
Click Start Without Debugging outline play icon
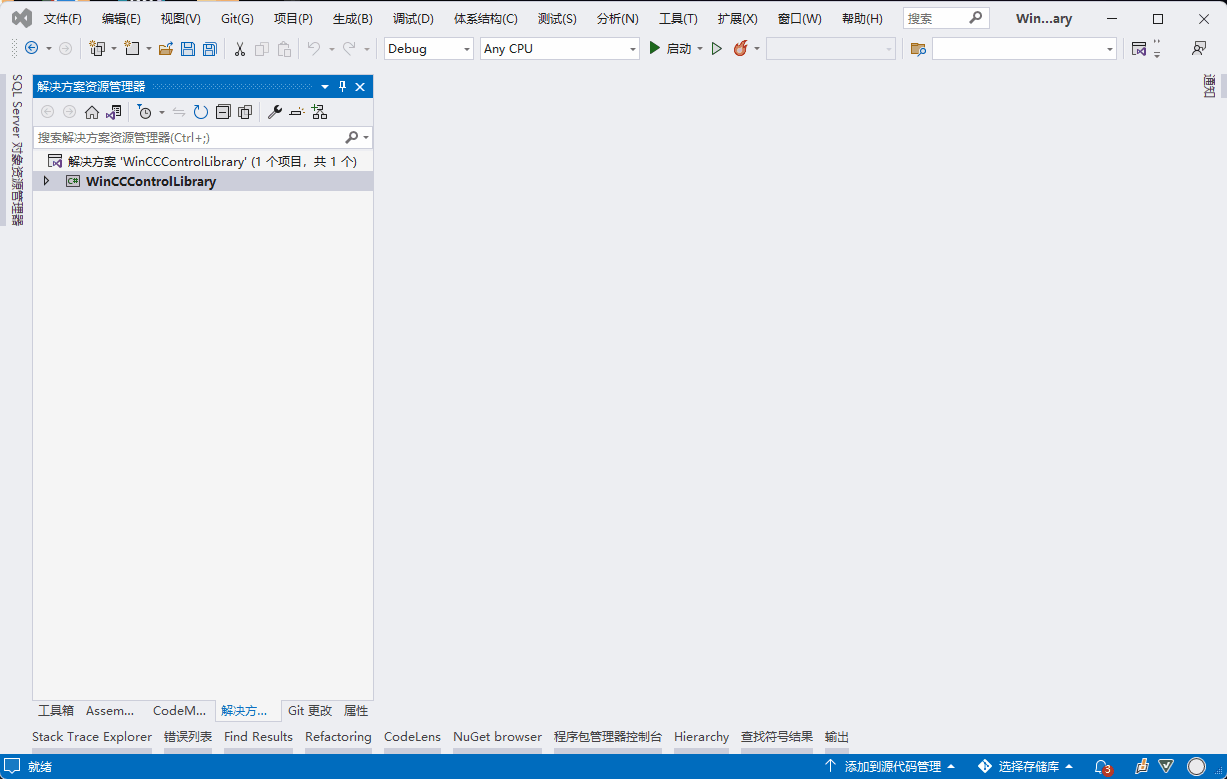717,48
